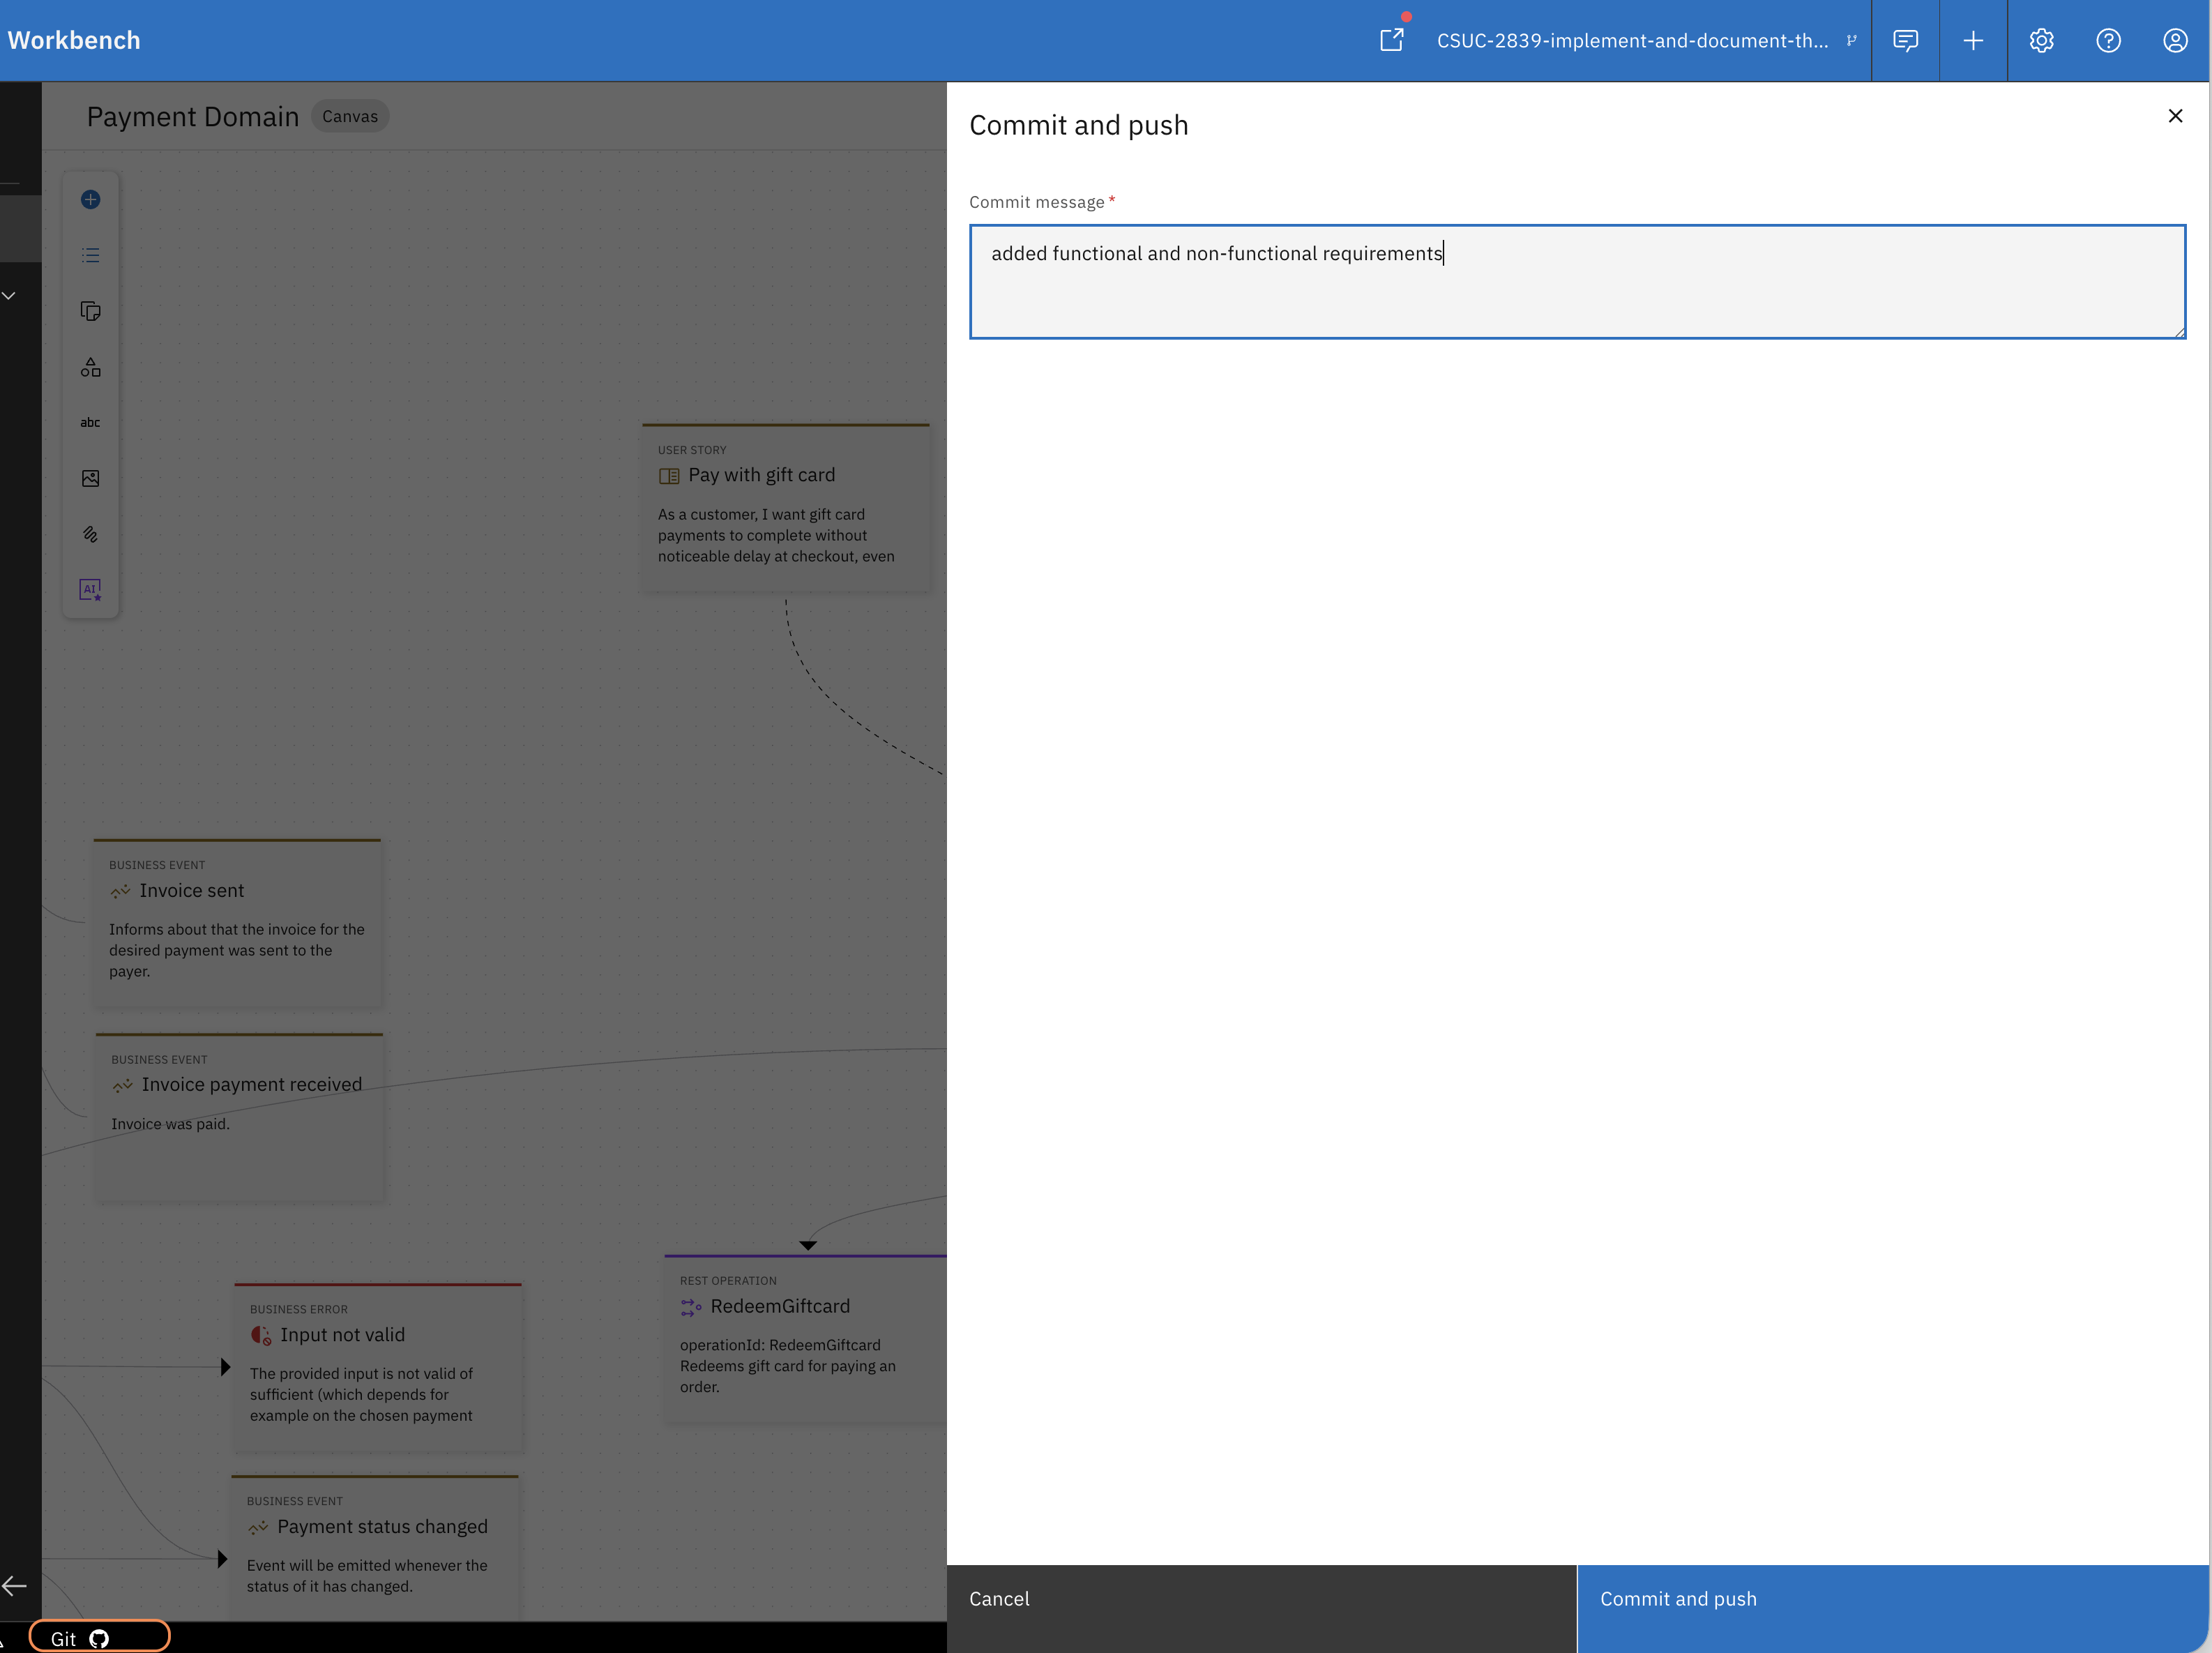
Task: Click the error icon beside Input not valid
Action: [261, 1335]
